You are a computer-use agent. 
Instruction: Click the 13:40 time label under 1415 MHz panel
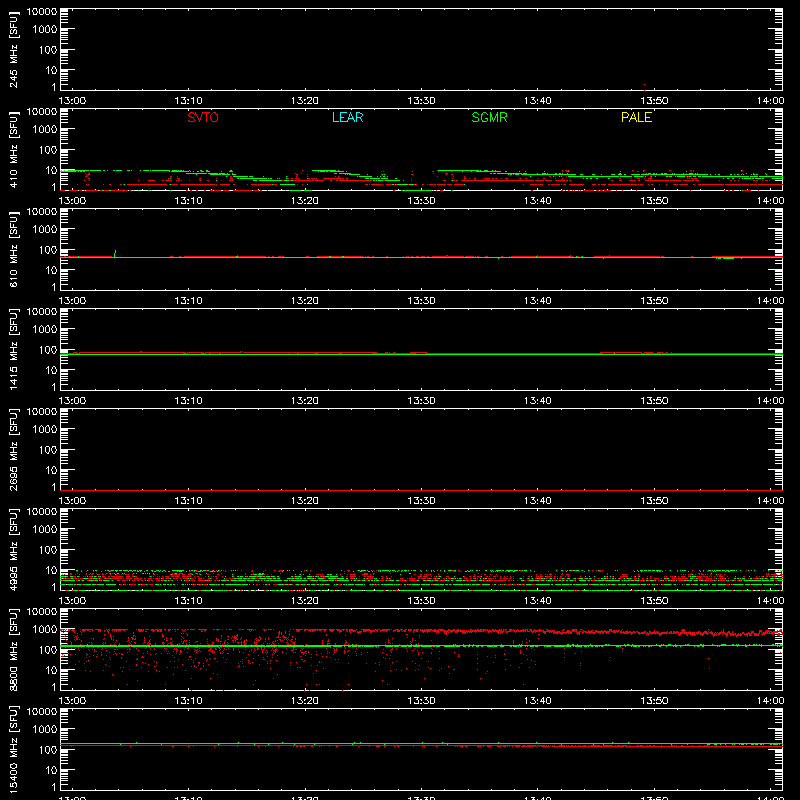538,401
